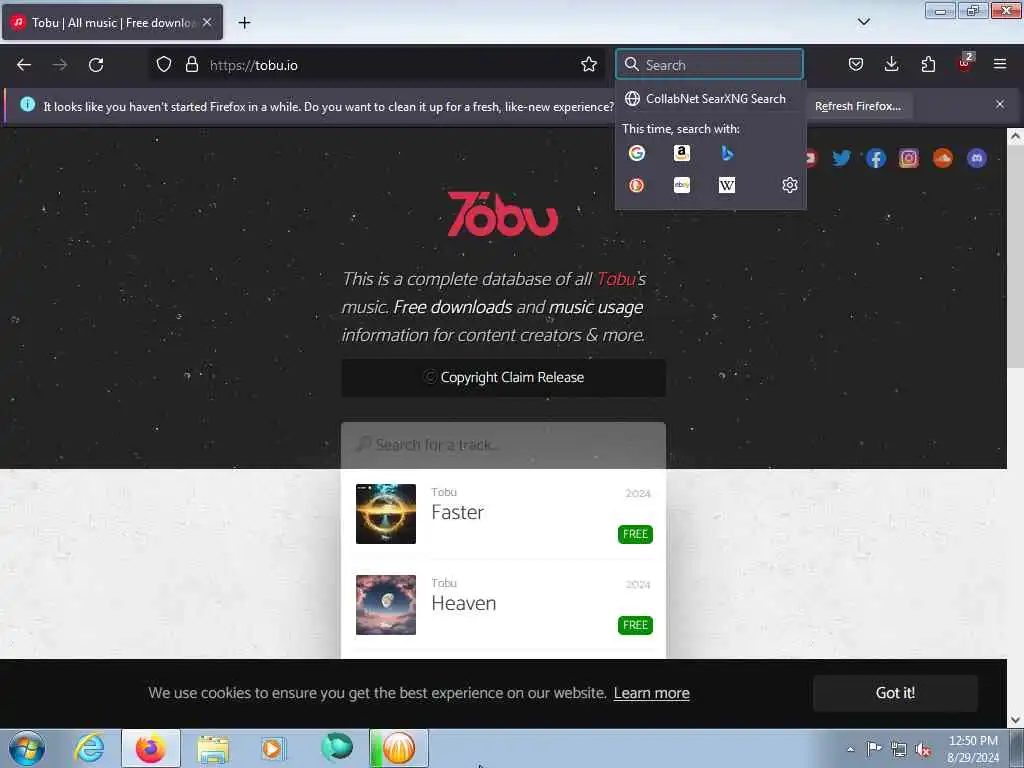Open a new browser tab
1024x768 pixels.
(244, 23)
